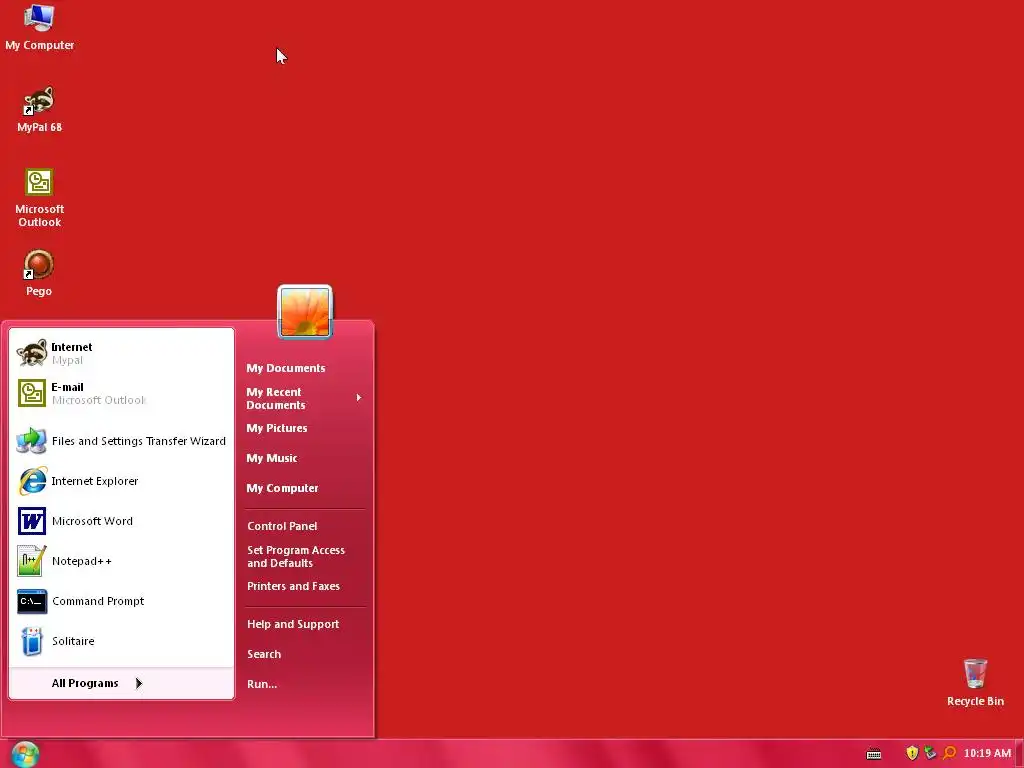The width and height of the screenshot is (1024, 768).
Task: Launch Internet Mypal from the Start menu
Action: coord(121,353)
